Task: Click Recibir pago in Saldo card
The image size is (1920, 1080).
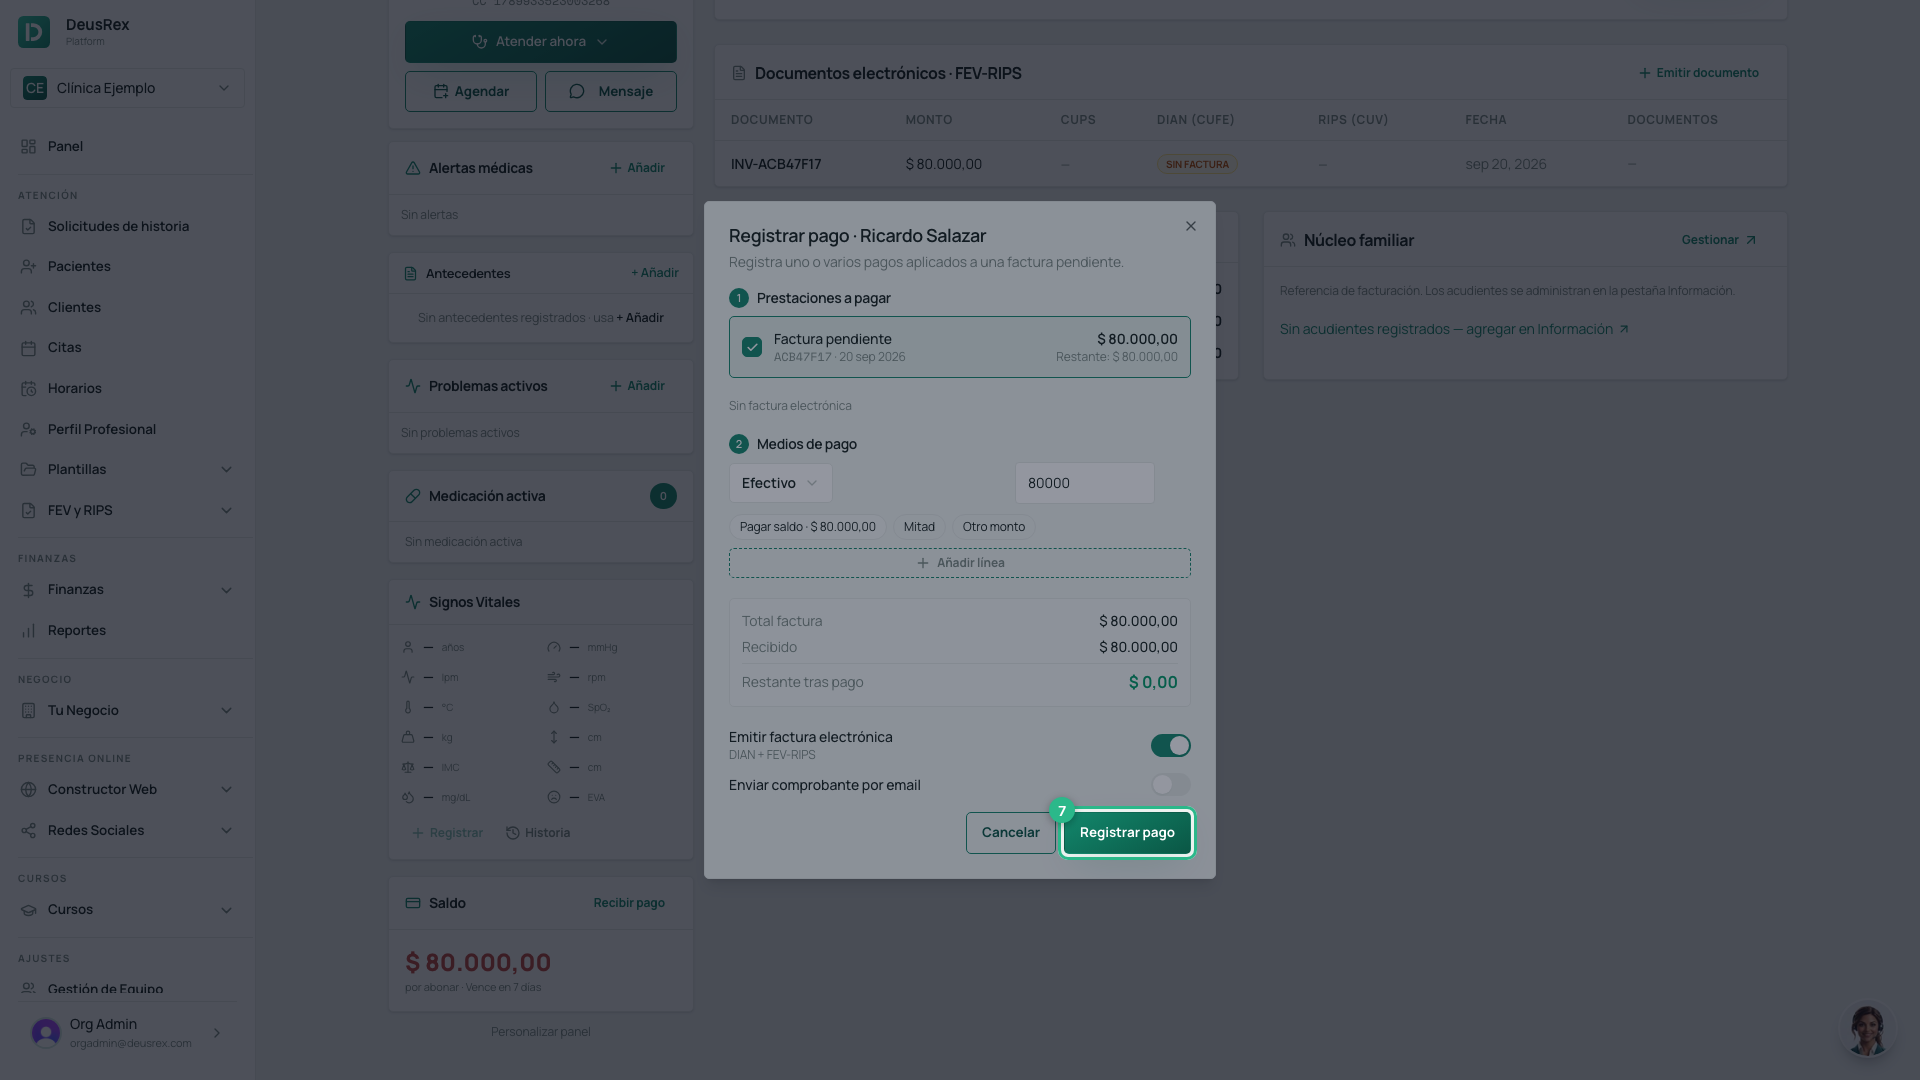Action: 629,903
